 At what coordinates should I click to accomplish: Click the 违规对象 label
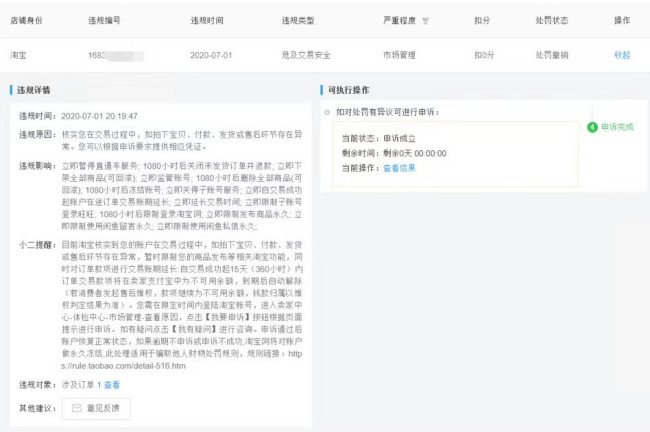point(37,385)
